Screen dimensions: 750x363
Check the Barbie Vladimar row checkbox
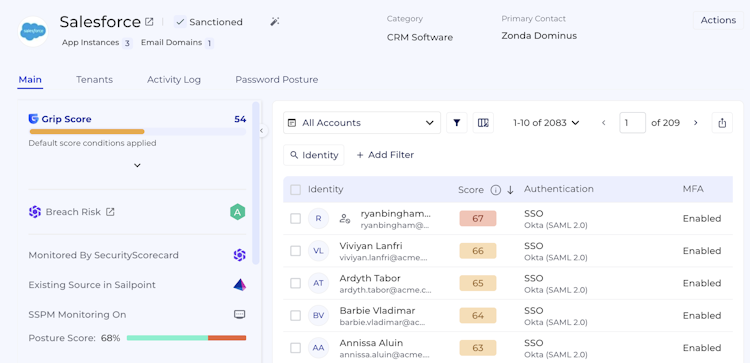(296, 316)
